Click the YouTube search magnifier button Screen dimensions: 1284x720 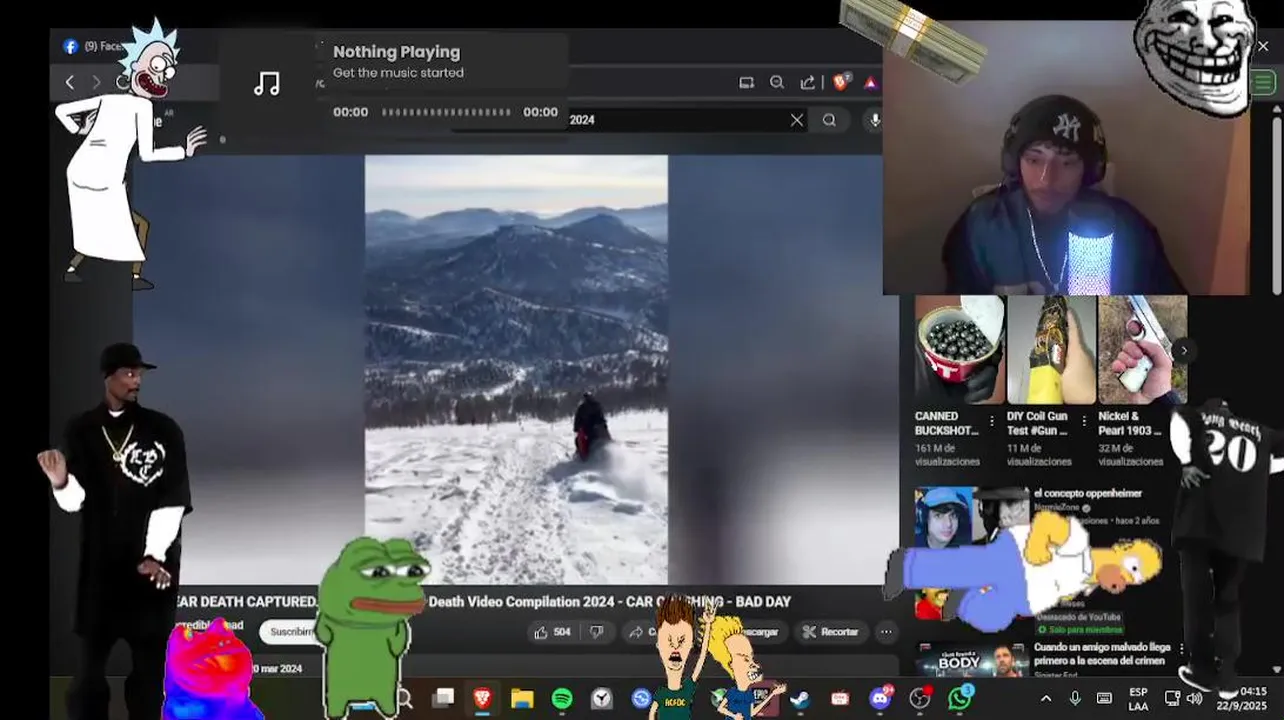click(x=829, y=120)
